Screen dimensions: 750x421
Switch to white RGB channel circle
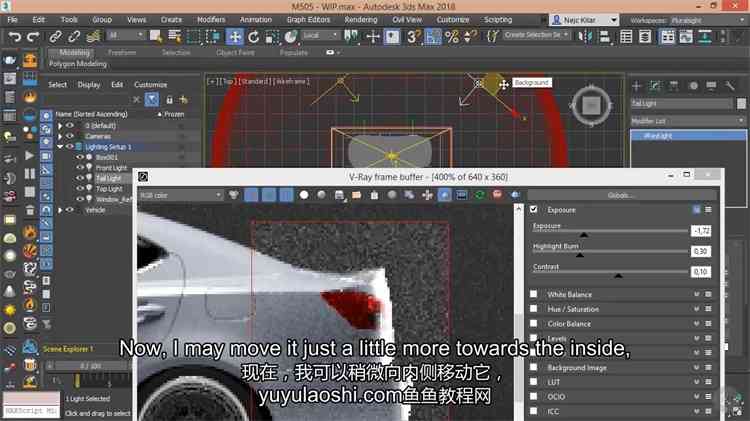pyautogui.click(x=304, y=195)
